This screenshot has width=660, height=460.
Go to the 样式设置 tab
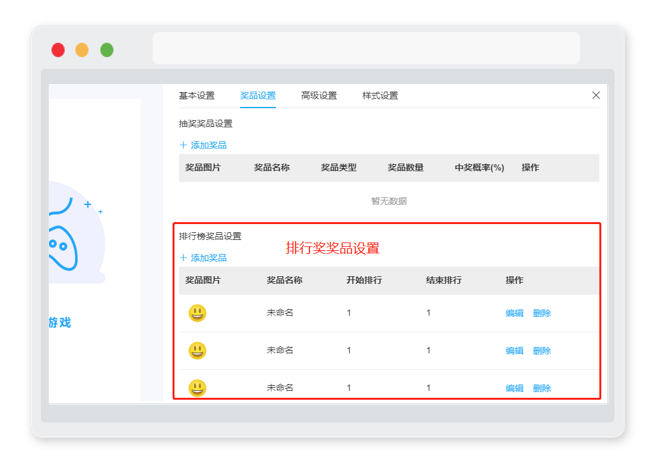coord(380,96)
